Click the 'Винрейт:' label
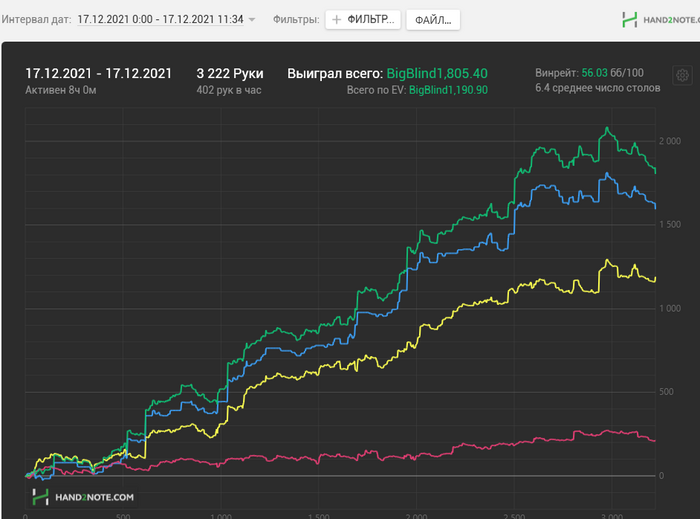Screen dimensions: 700x519 pos(557,73)
